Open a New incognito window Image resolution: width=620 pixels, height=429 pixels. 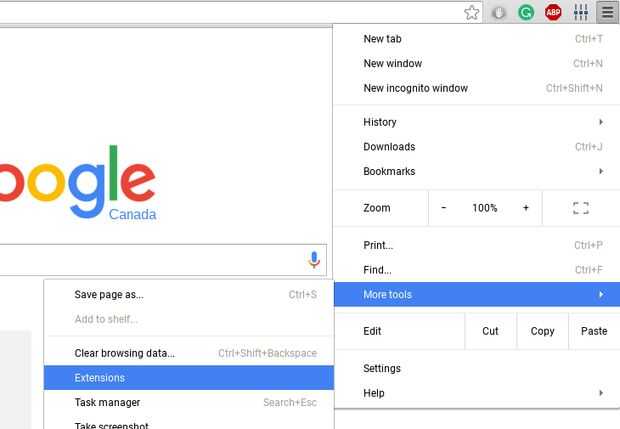415,88
